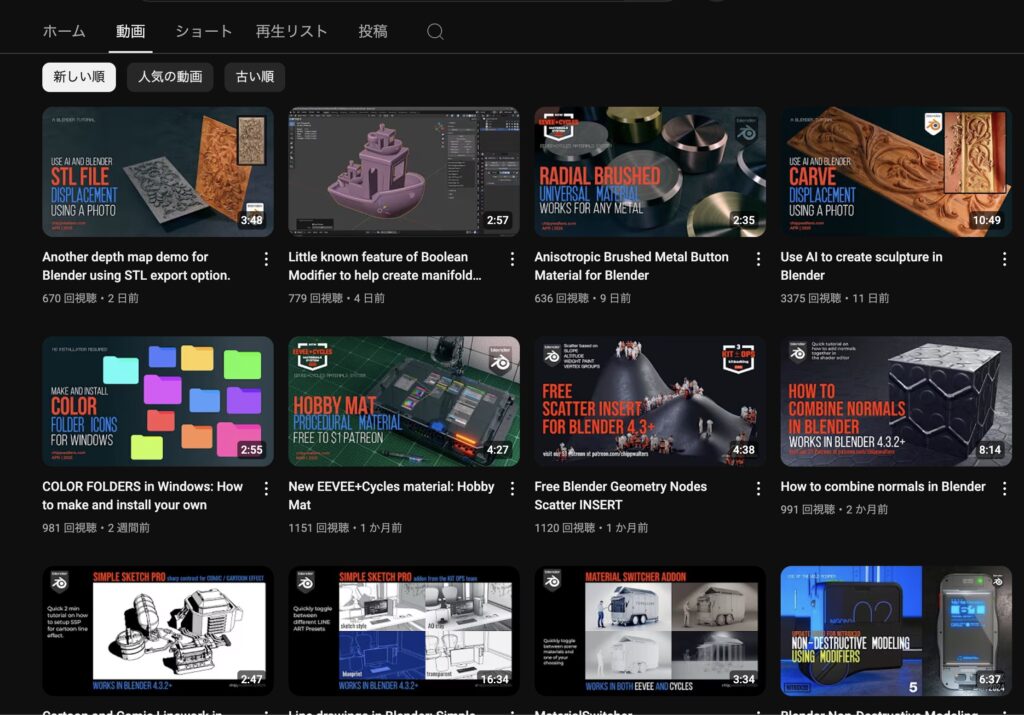
Task: Click the '1151 回視聴・1 か月前' text
Action: tap(345, 528)
